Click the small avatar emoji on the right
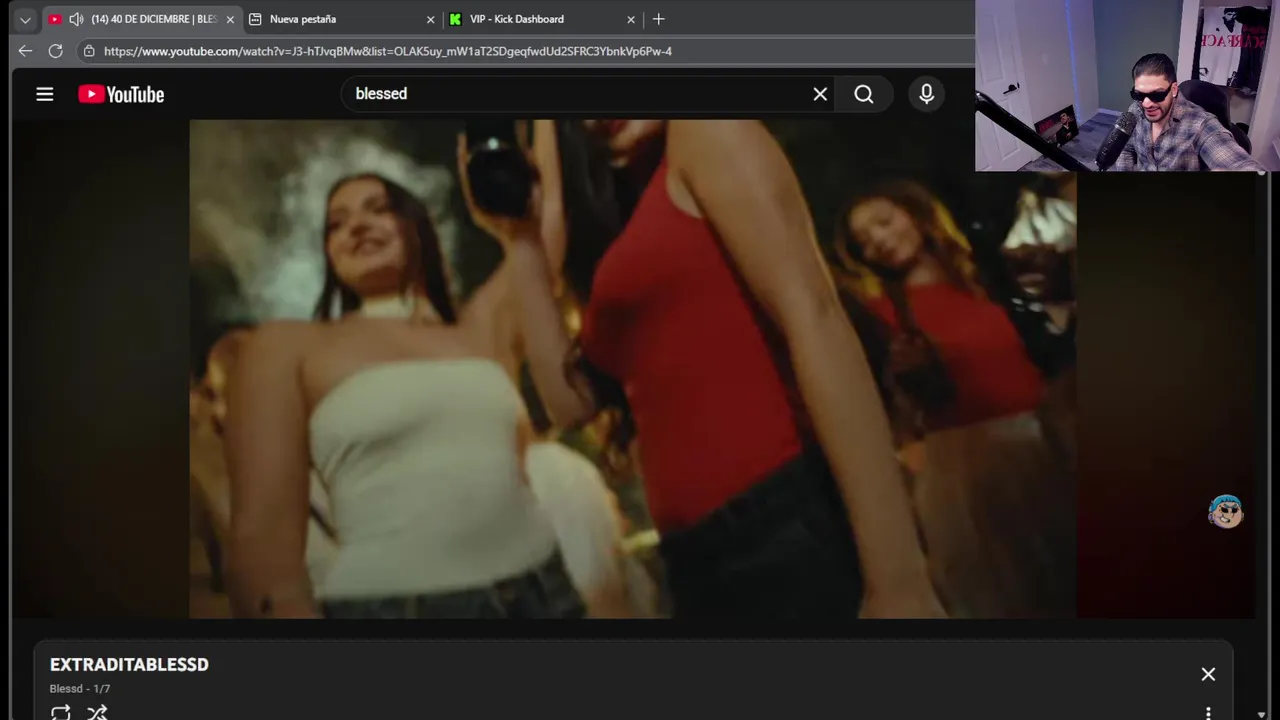 coord(1225,511)
